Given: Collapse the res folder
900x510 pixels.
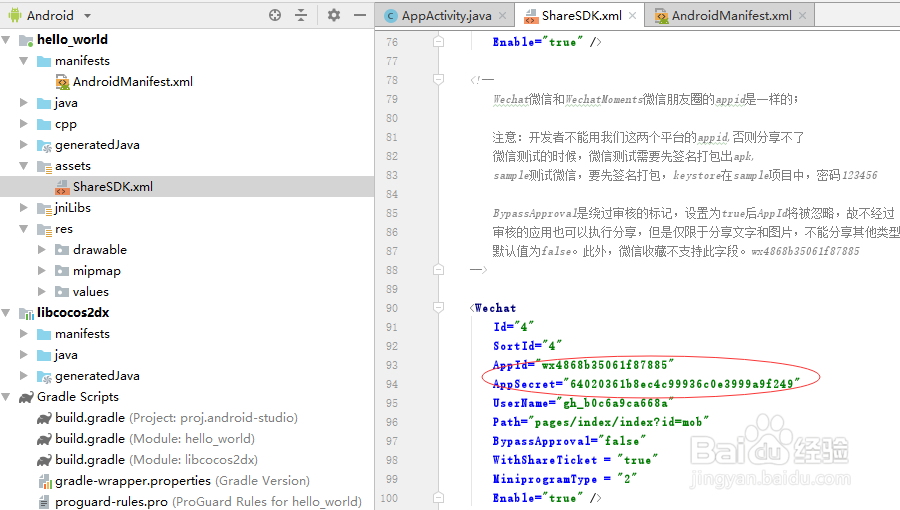Looking at the screenshot, I should tap(24, 229).
